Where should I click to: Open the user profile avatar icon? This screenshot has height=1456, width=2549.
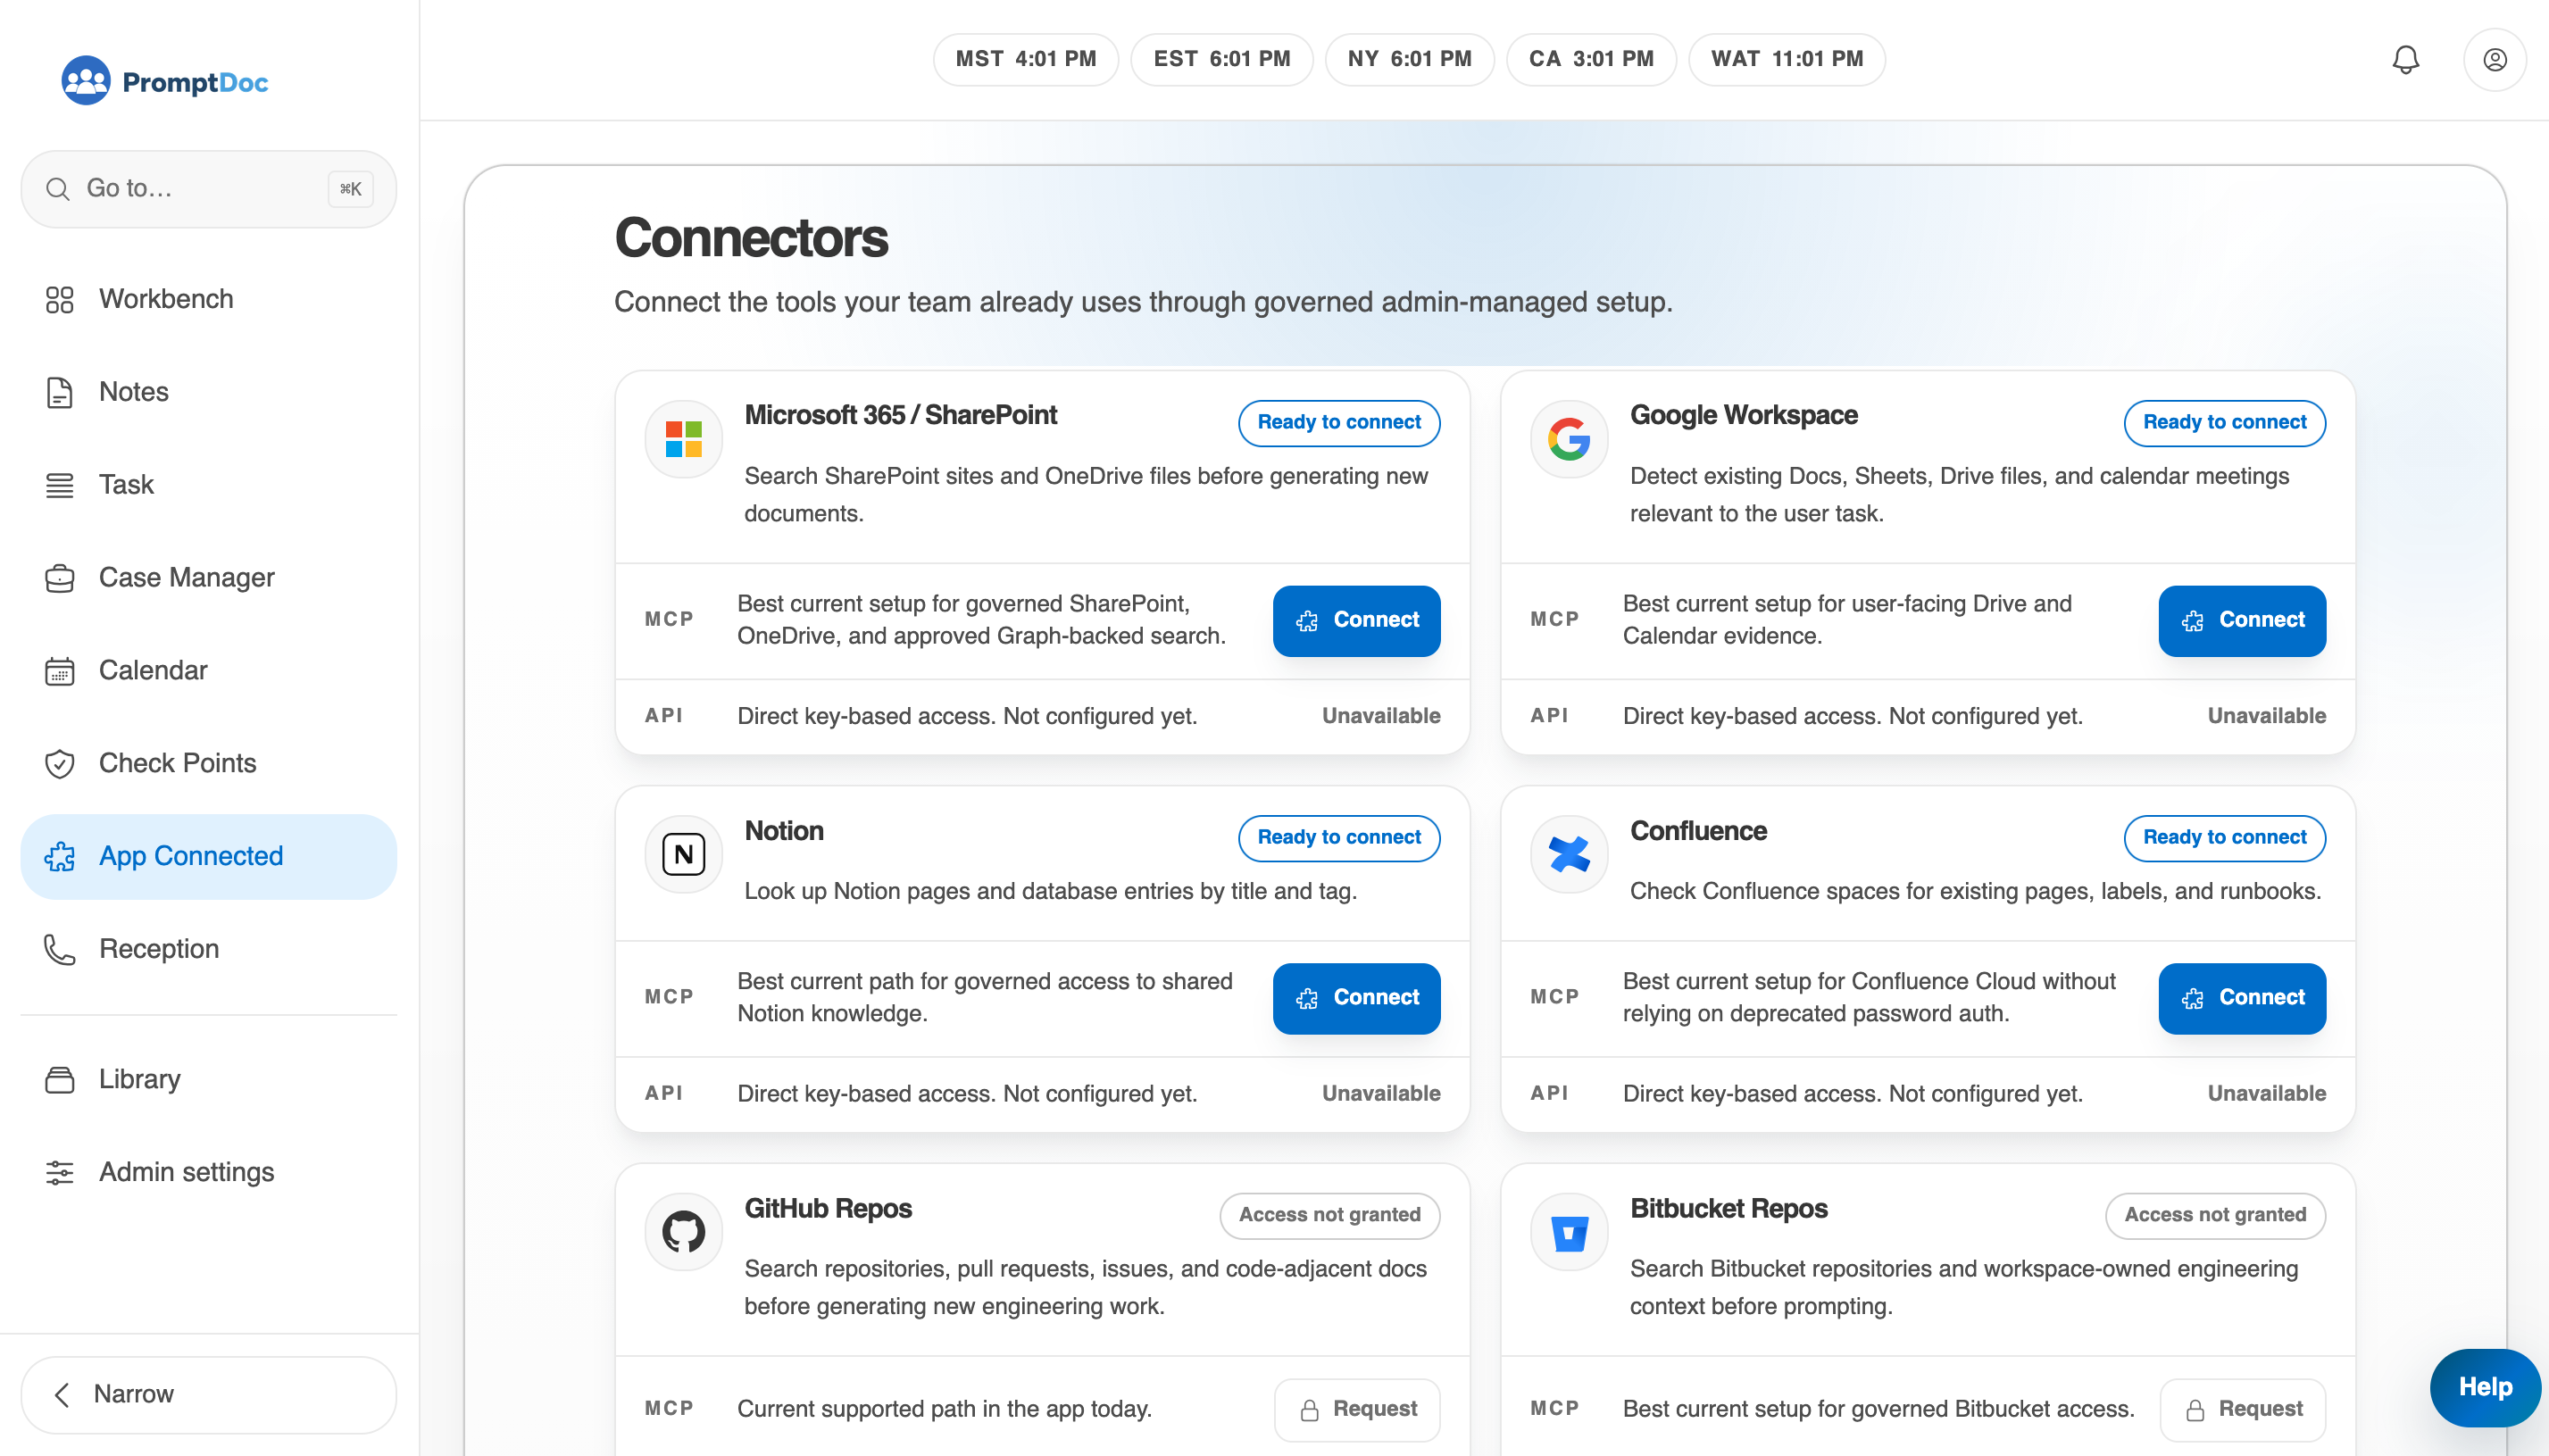(x=2494, y=59)
